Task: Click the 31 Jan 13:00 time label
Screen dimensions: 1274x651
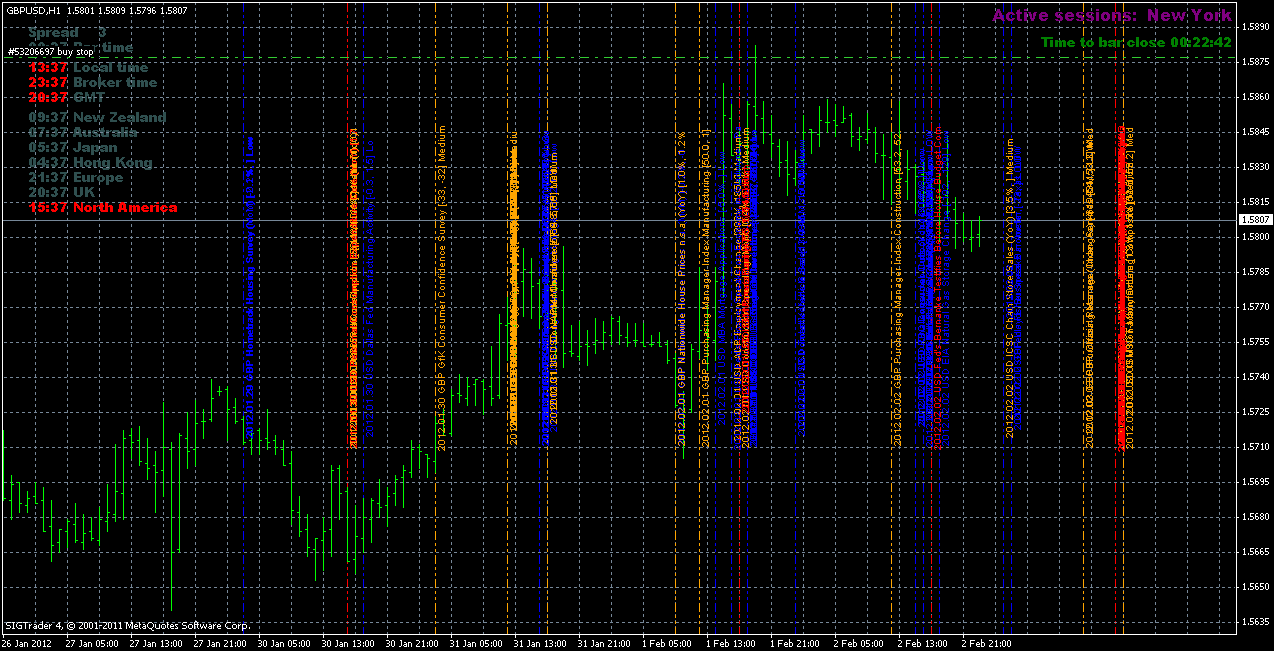Action: coord(541,643)
